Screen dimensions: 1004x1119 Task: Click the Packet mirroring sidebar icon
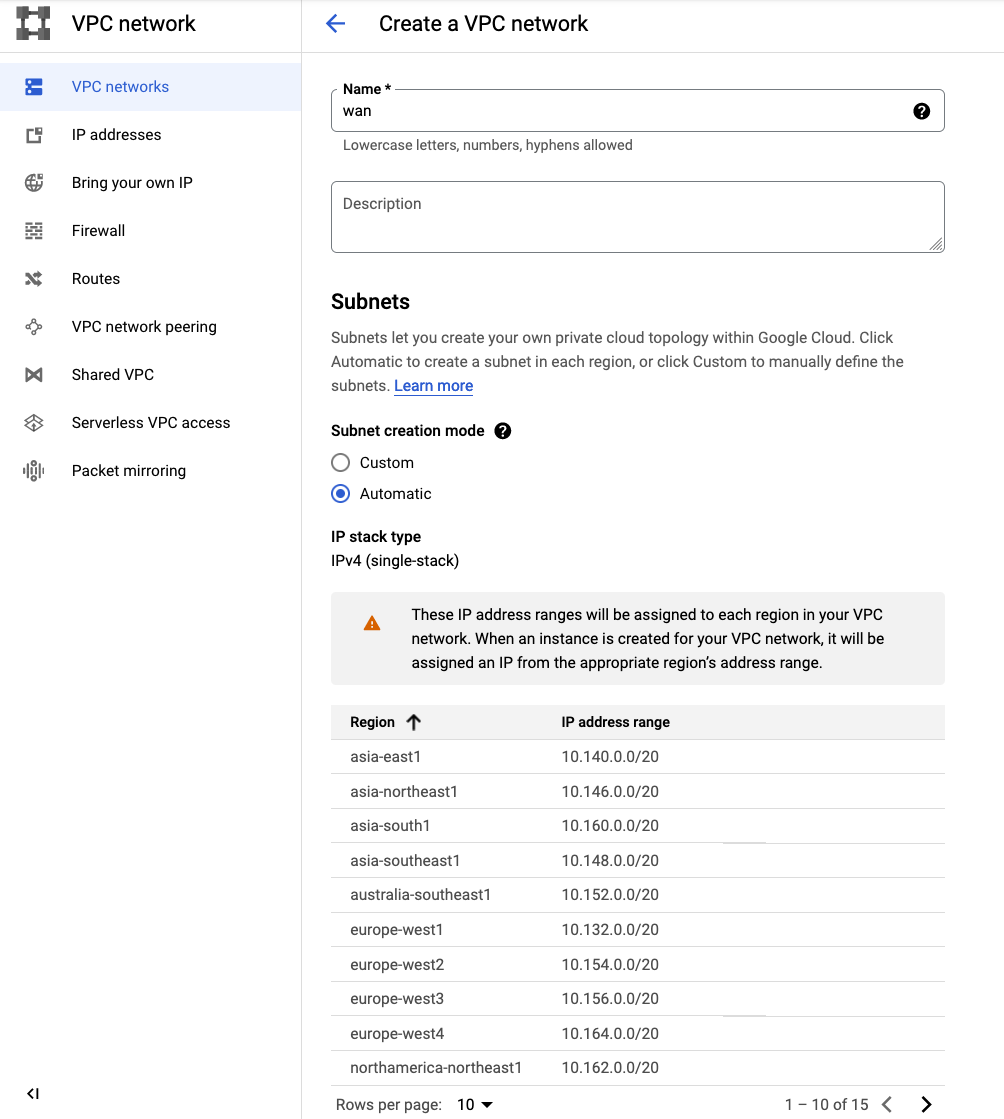34,471
